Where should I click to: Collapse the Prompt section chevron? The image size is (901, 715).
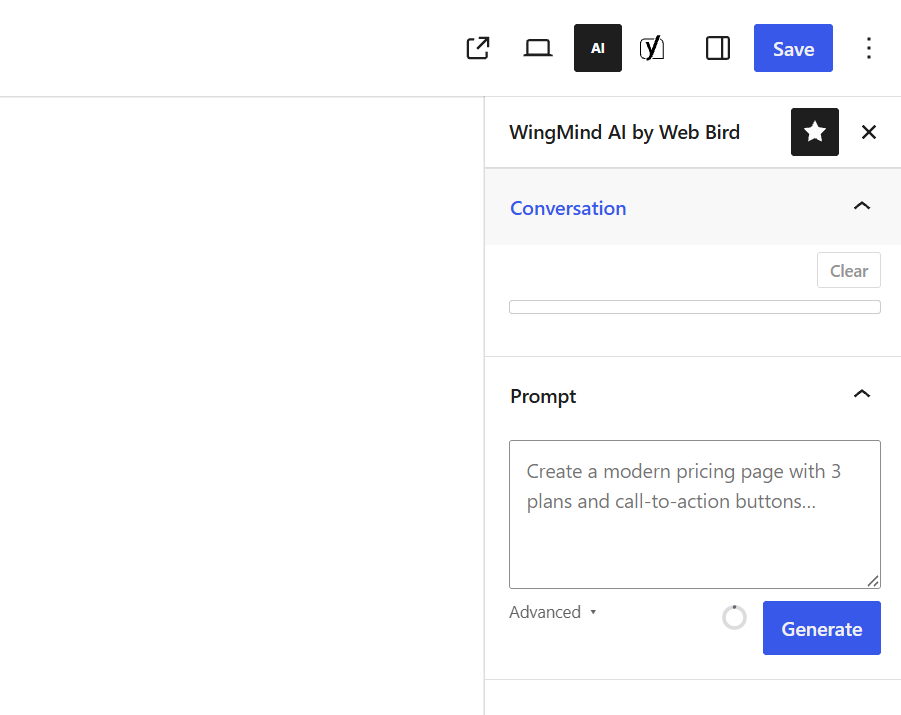pyautogui.click(x=862, y=394)
